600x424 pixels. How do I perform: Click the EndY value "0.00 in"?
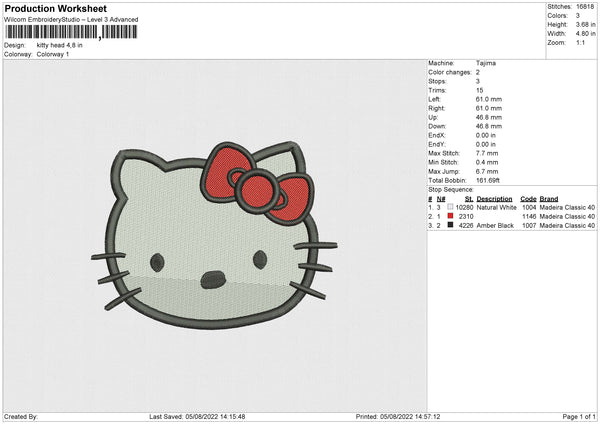tap(486, 144)
